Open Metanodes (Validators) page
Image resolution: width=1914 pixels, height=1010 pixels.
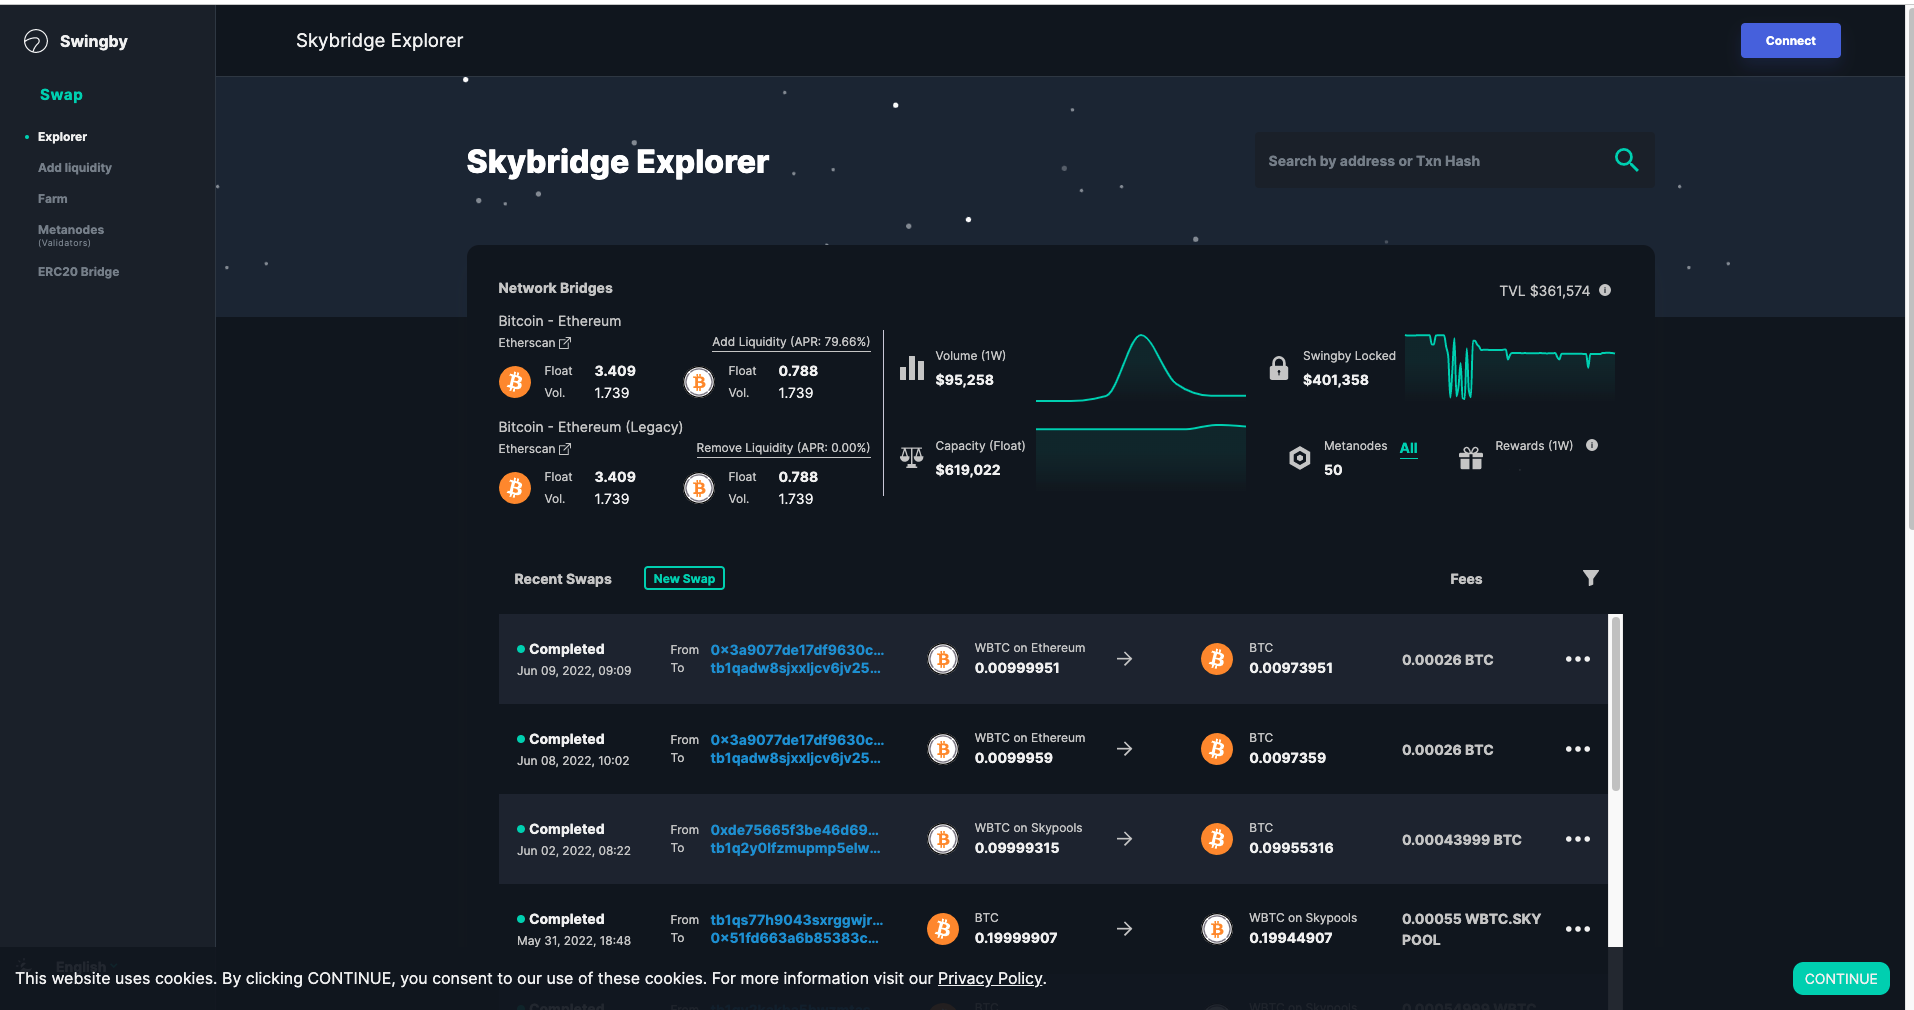click(71, 234)
